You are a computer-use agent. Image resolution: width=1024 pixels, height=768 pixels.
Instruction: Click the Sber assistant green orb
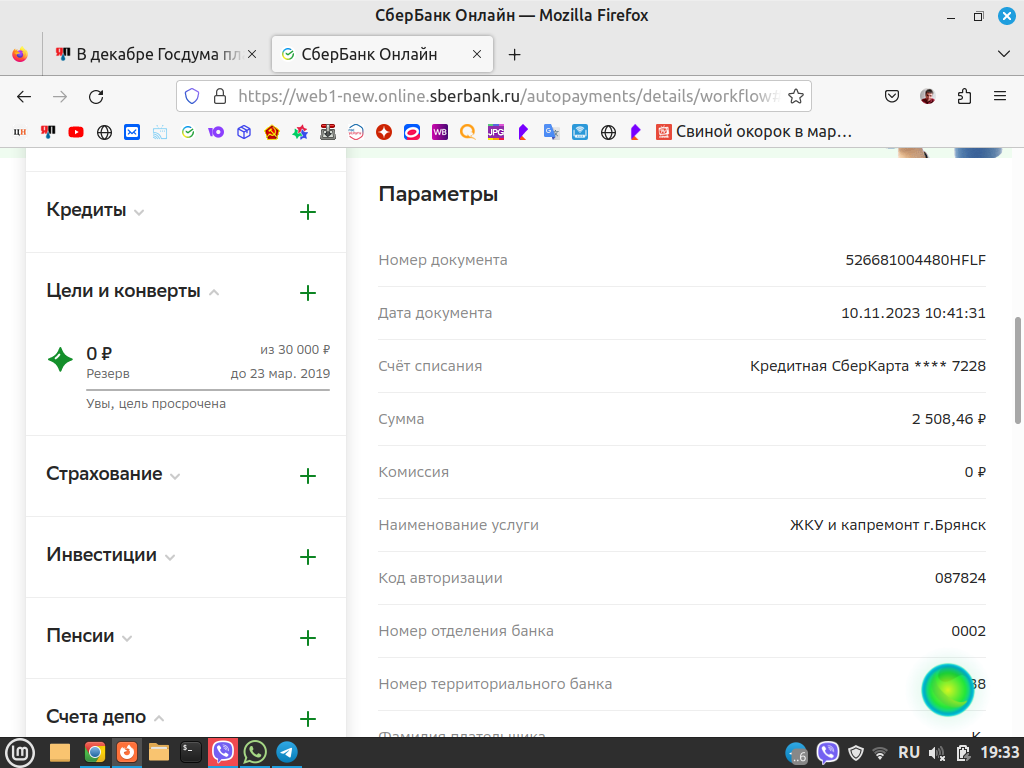947,690
